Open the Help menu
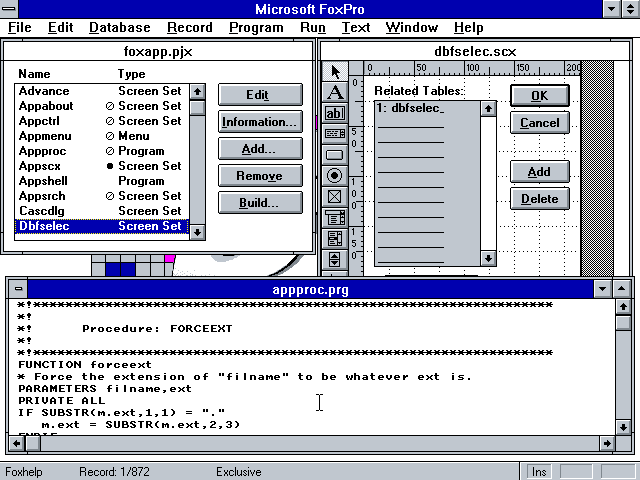Viewport: 640px width, 480px height. tap(469, 27)
